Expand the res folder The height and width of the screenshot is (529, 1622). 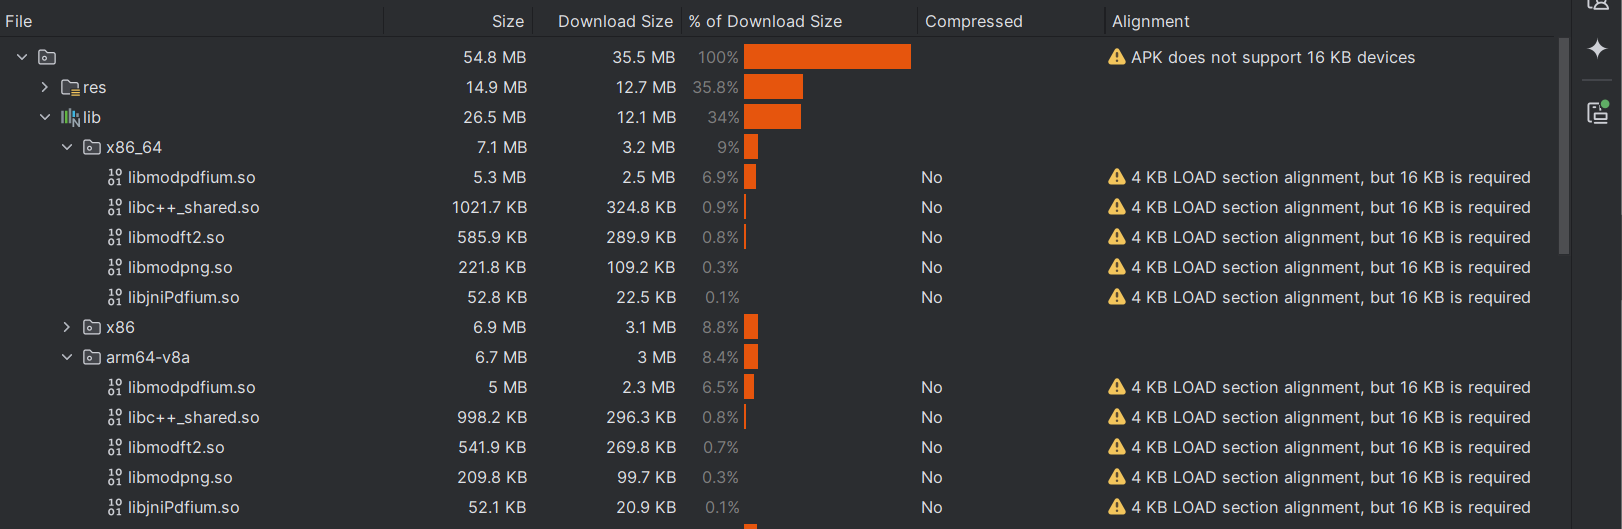(x=45, y=87)
